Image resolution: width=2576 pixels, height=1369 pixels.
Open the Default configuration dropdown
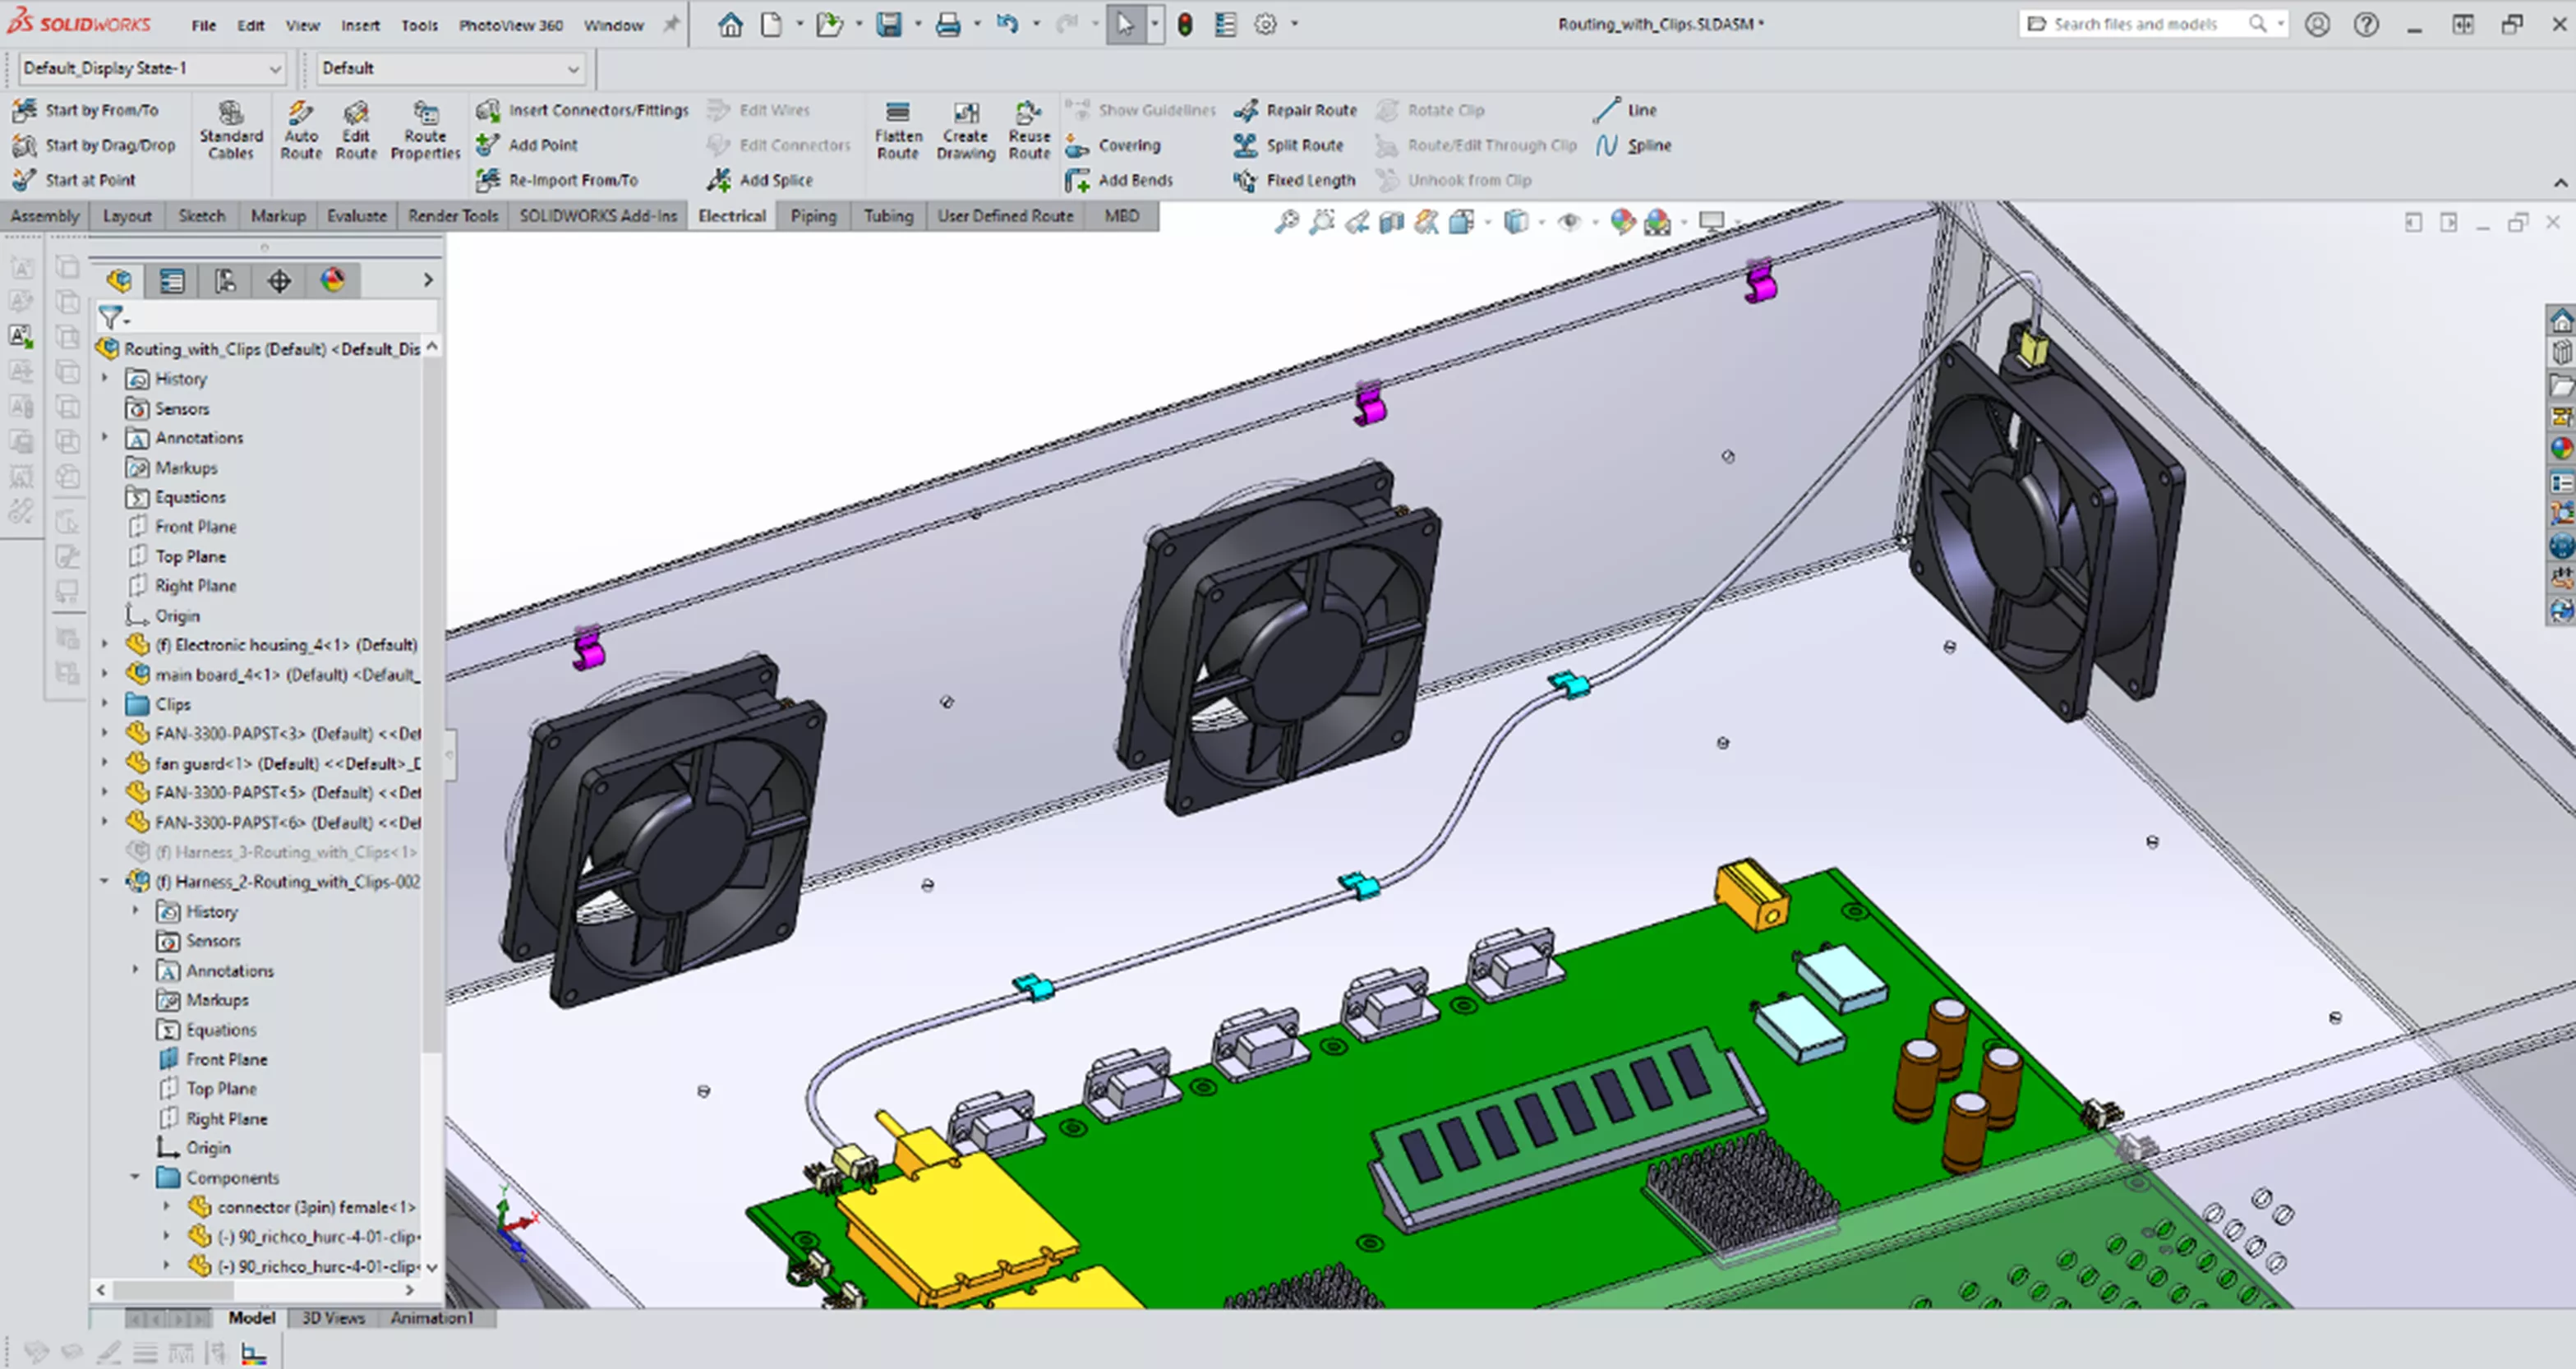click(x=450, y=68)
